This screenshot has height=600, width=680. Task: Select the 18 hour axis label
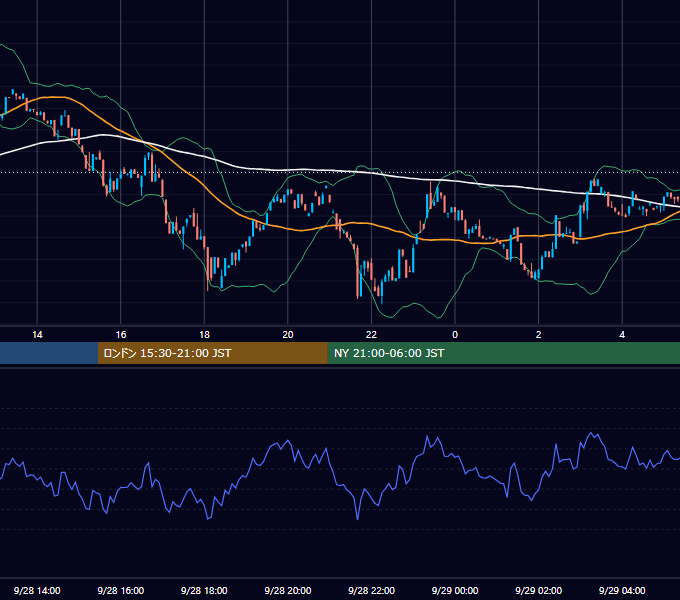coord(204,335)
